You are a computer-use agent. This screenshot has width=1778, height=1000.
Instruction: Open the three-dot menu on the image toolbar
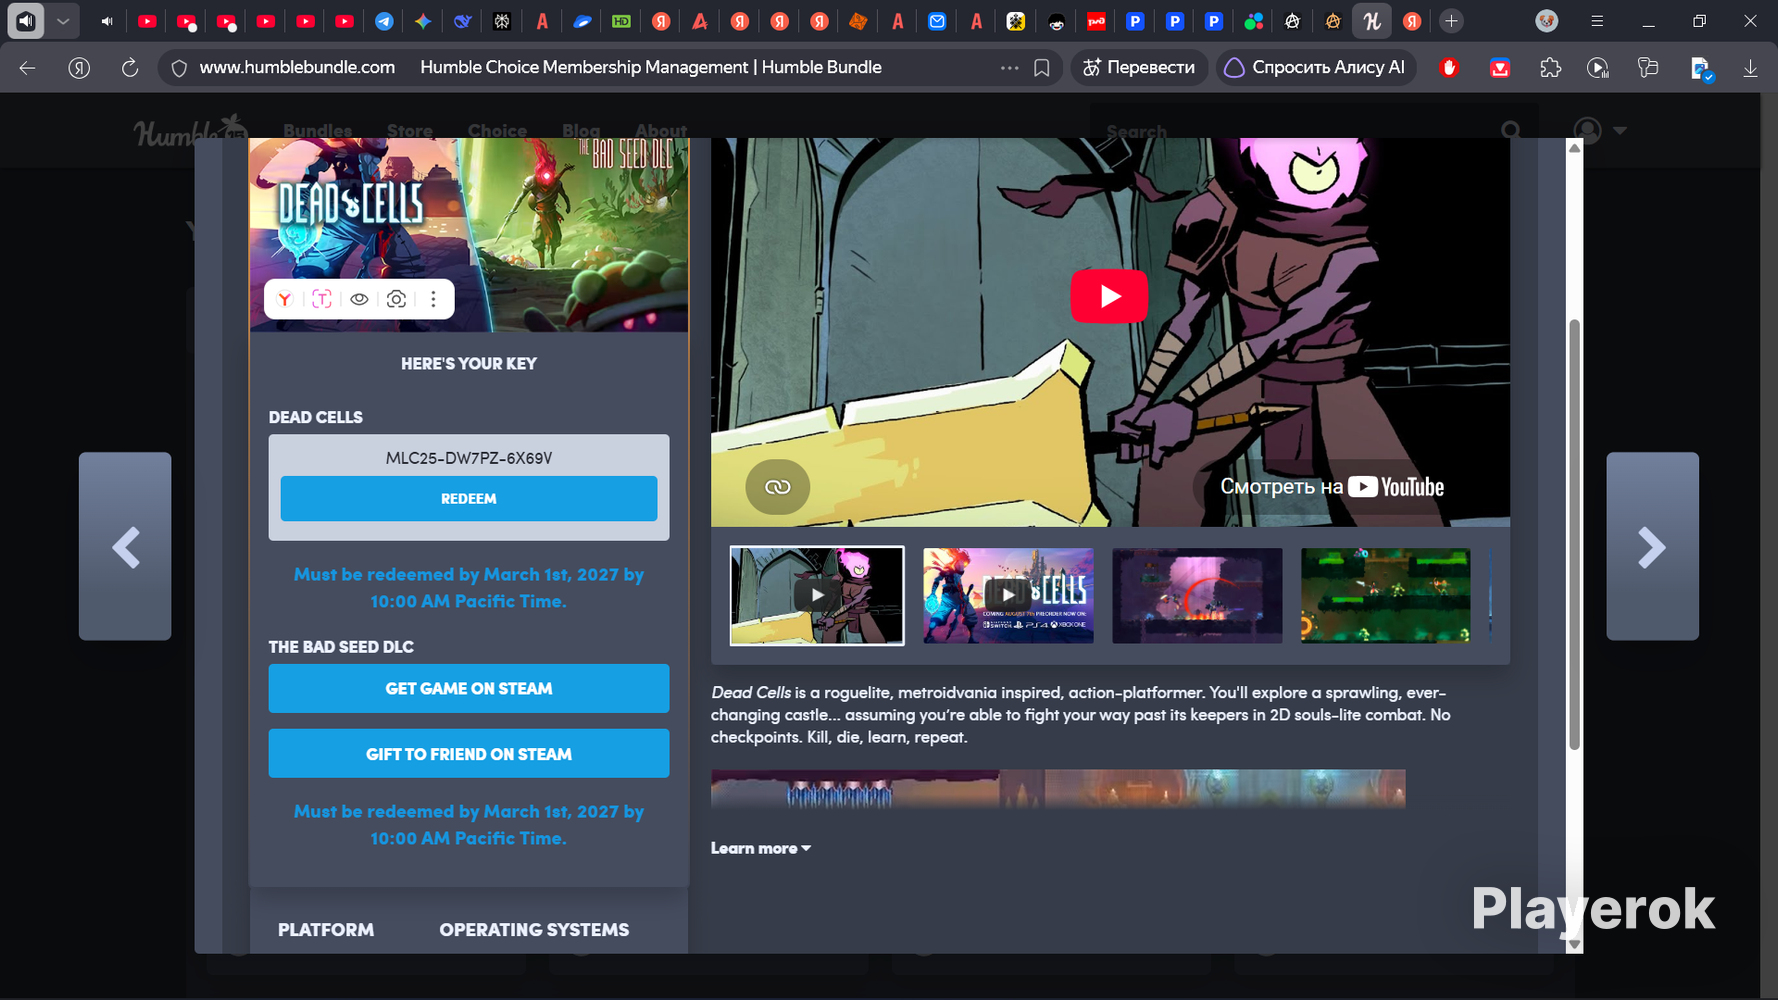433,299
